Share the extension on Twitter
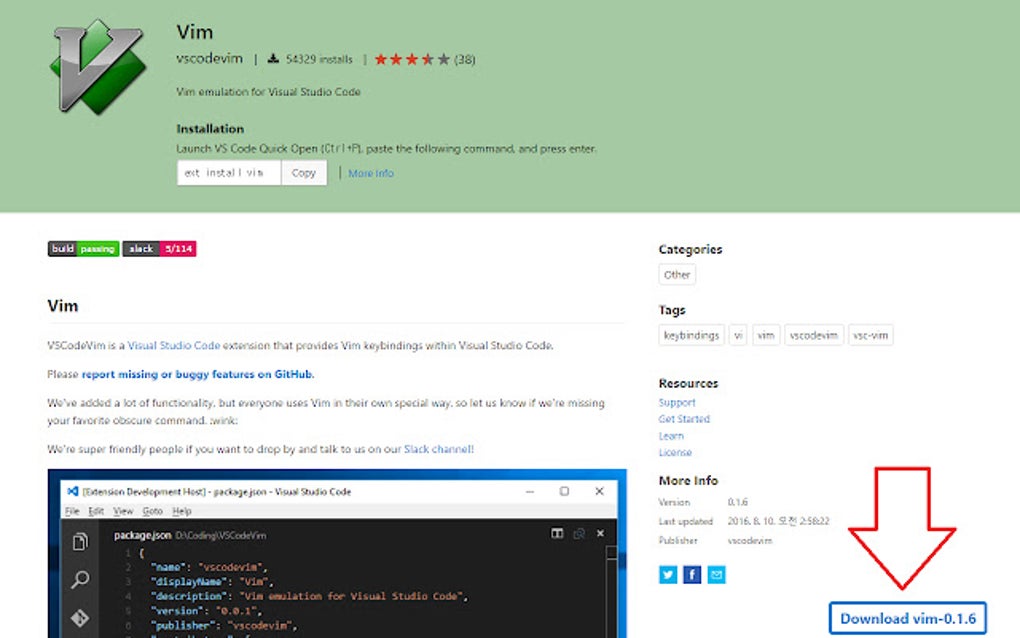1020x638 pixels. [x=667, y=575]
